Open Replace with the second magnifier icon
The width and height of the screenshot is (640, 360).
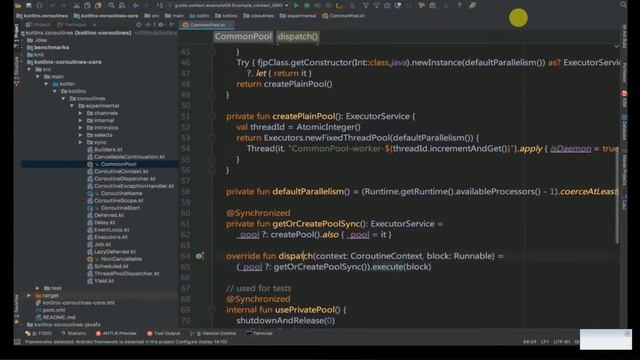(122, 5)
